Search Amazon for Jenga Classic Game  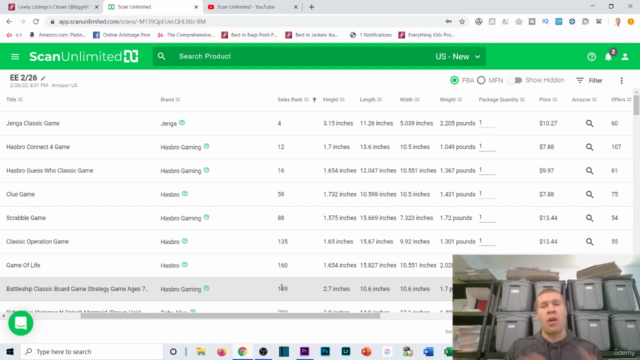click(x=589, y=123)
